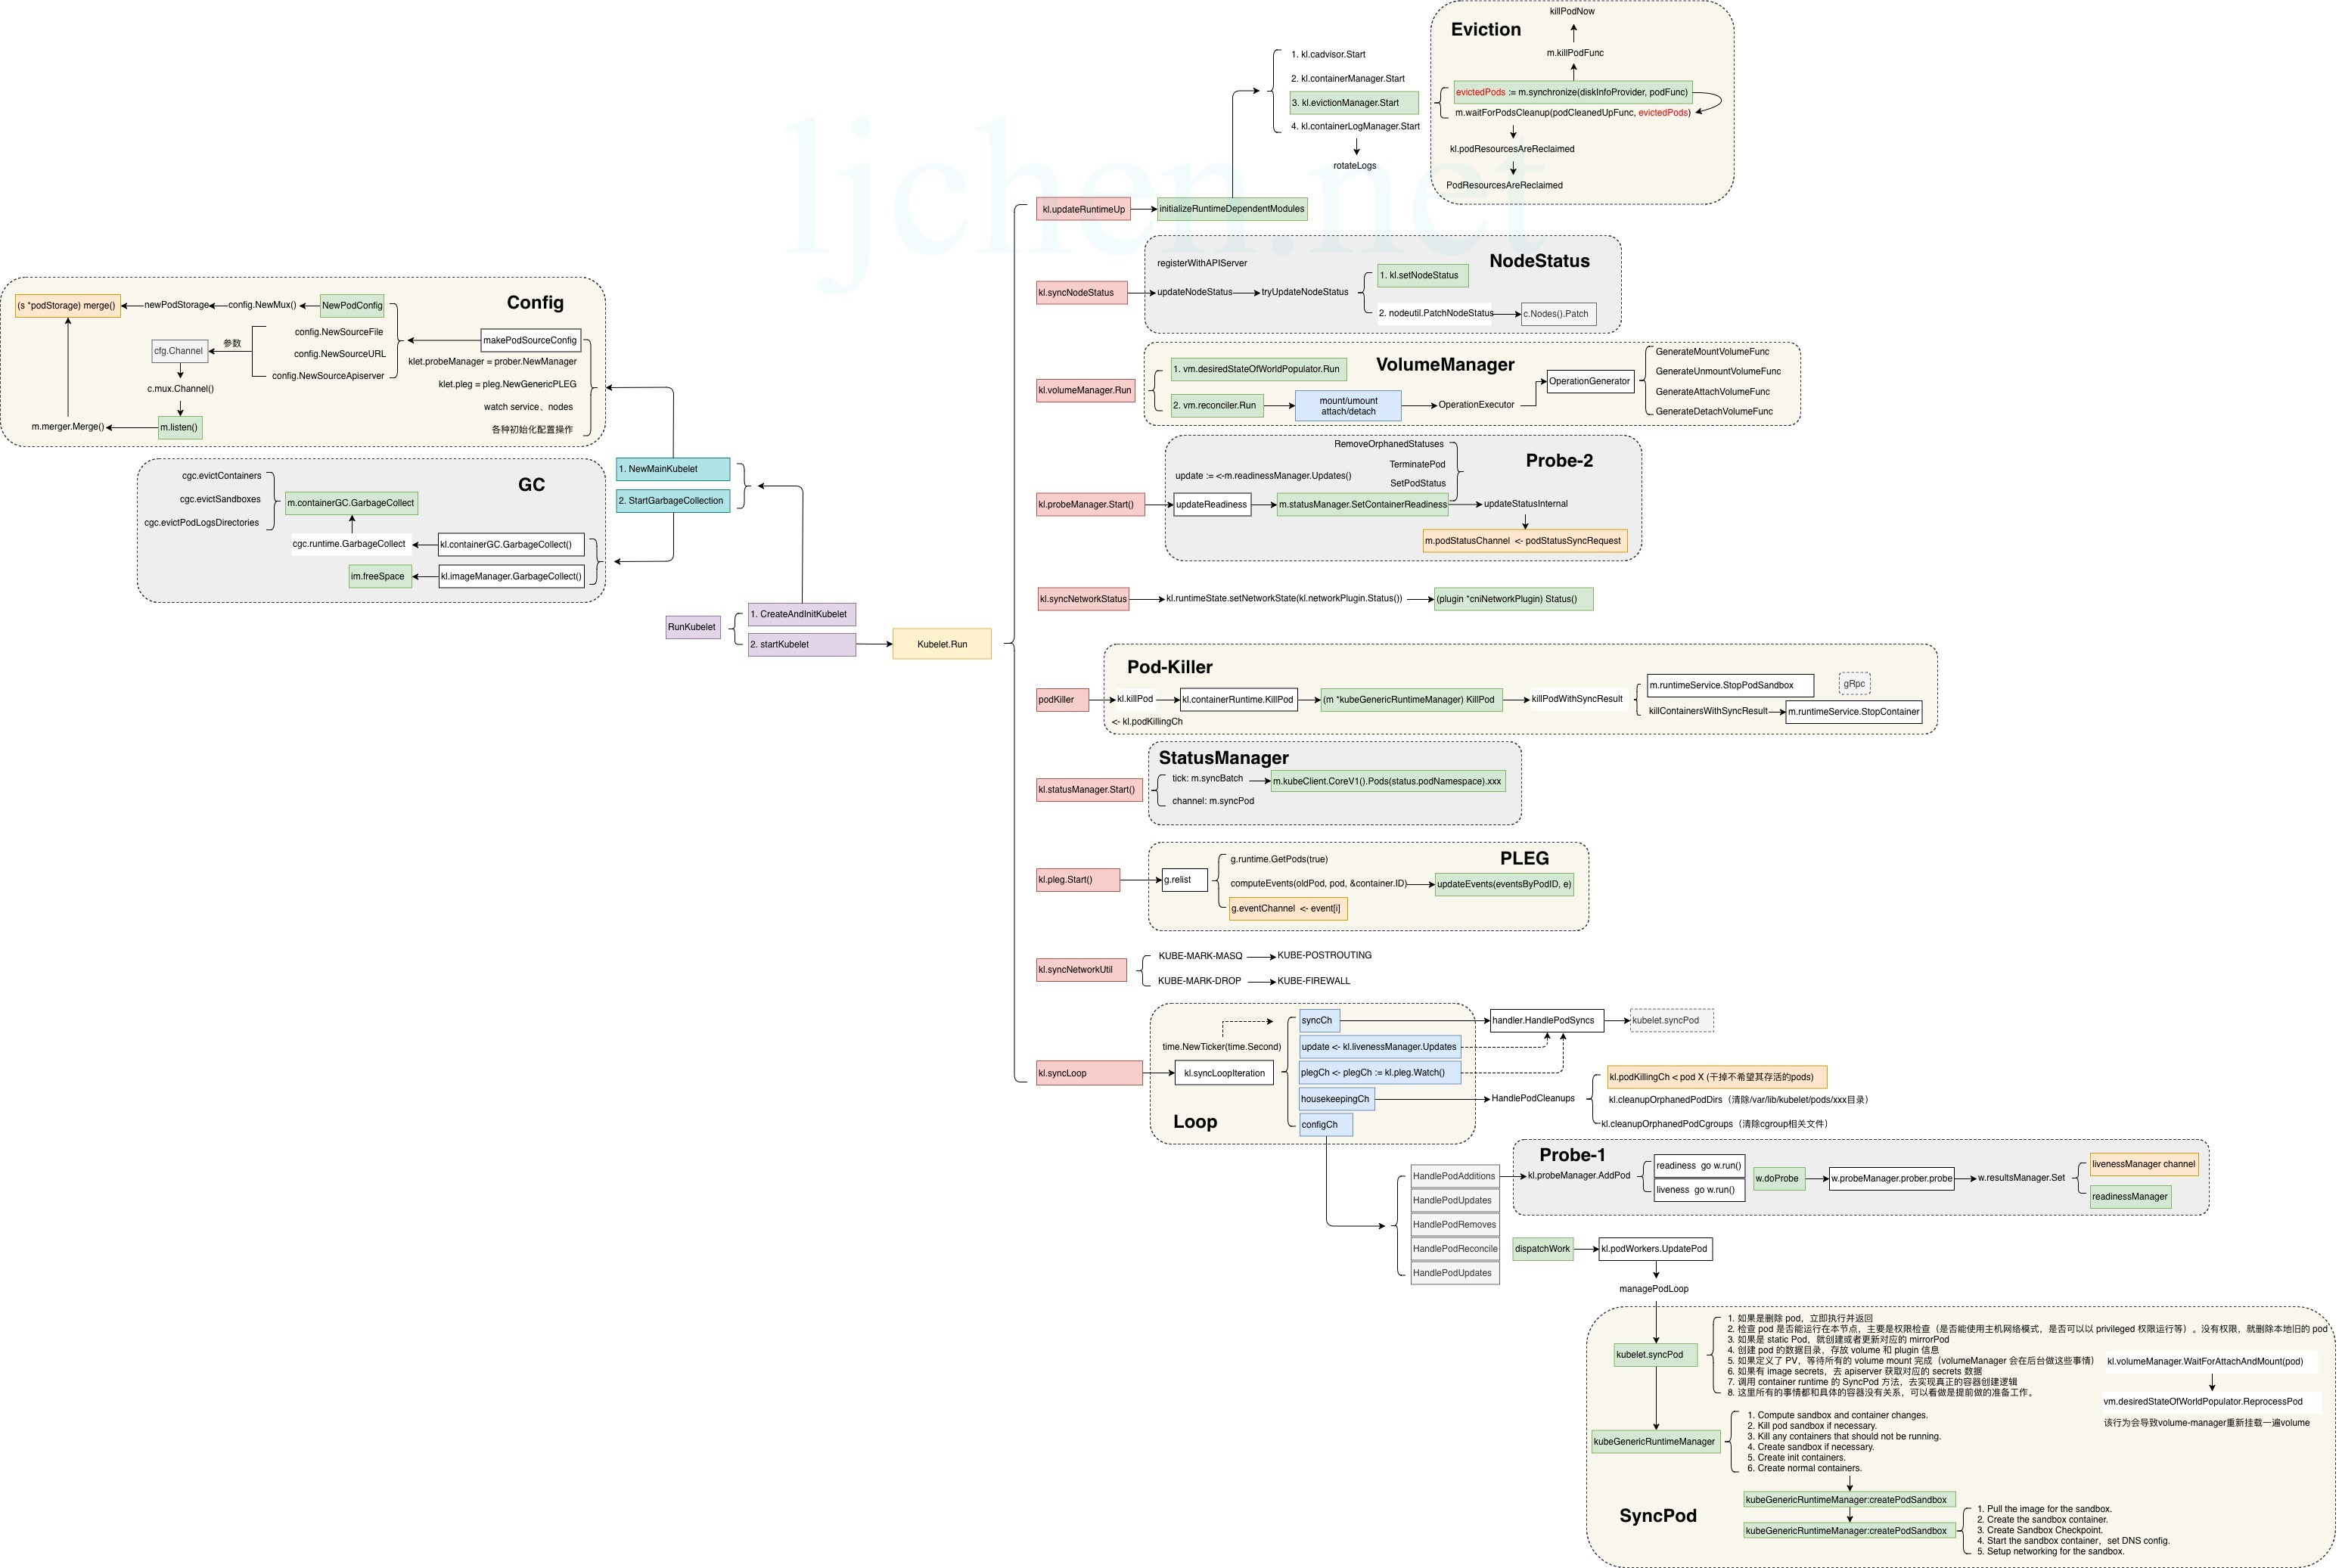Select the m.containerGC.GarbageCollect green box
This screenshot has height=1568, width=2342.
point(350,503)
